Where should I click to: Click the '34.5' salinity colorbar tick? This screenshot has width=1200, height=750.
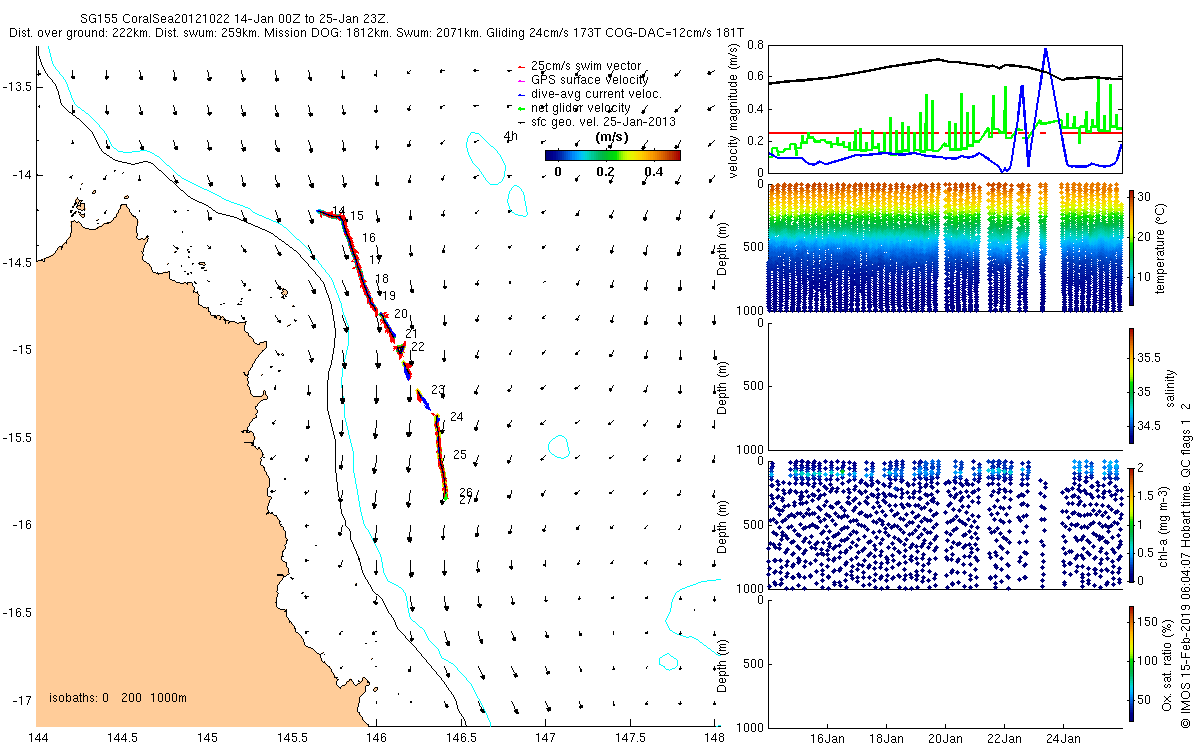pyautogui.click(x=1148, y=426)
